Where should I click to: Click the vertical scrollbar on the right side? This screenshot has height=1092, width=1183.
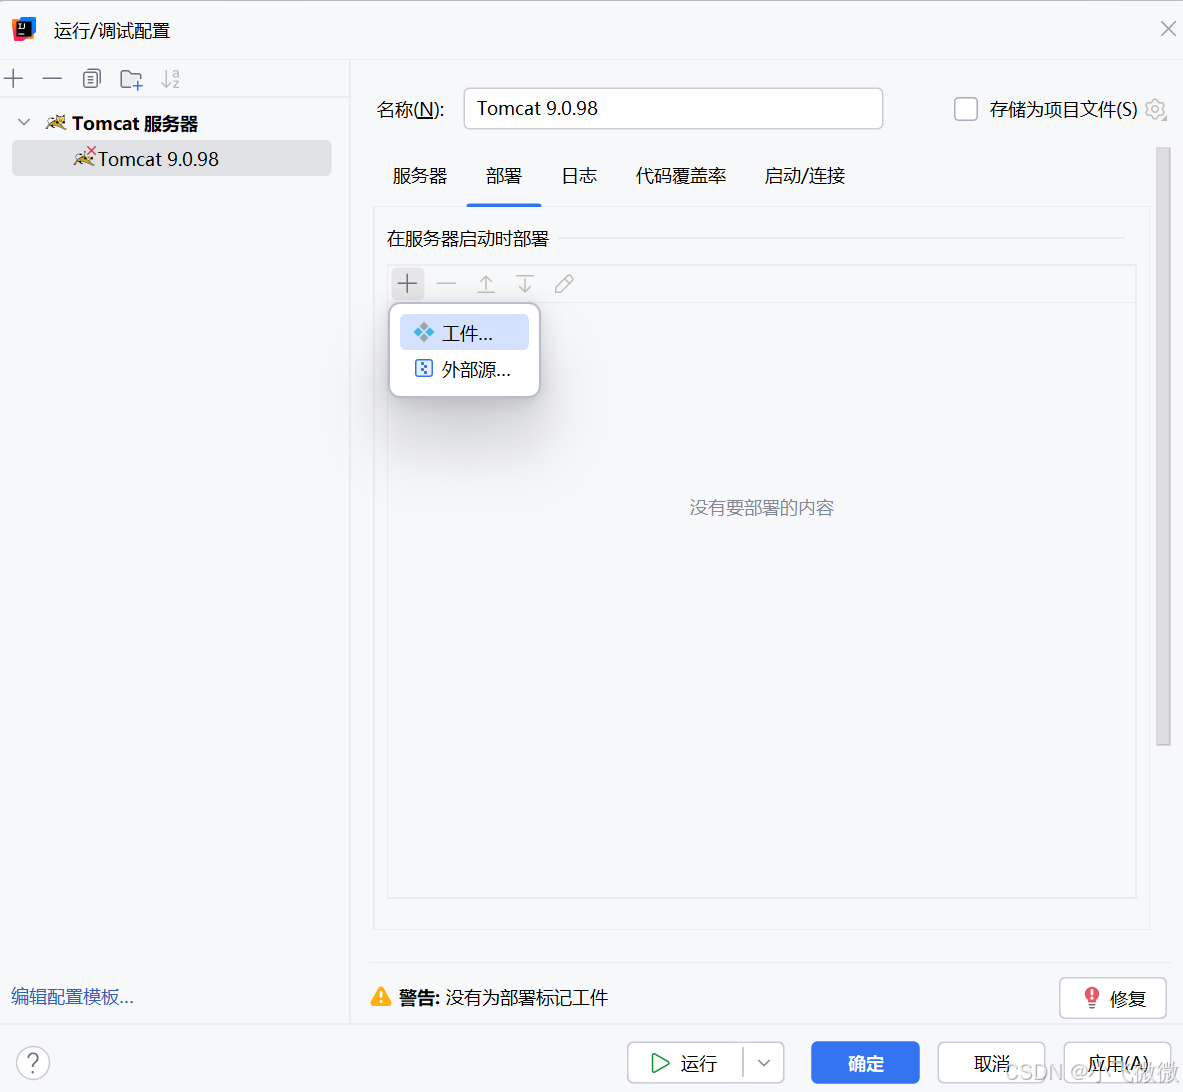(1163, 445)
